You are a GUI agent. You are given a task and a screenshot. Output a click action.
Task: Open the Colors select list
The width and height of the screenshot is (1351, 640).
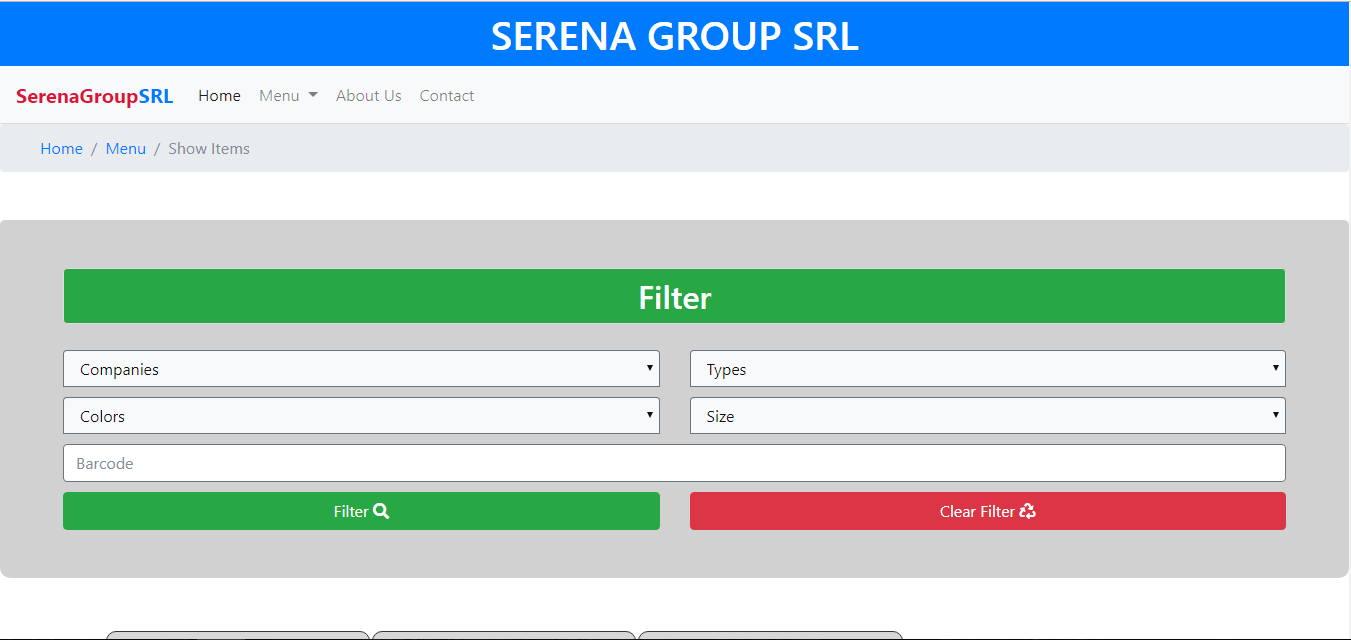click(x=361, y=416)
